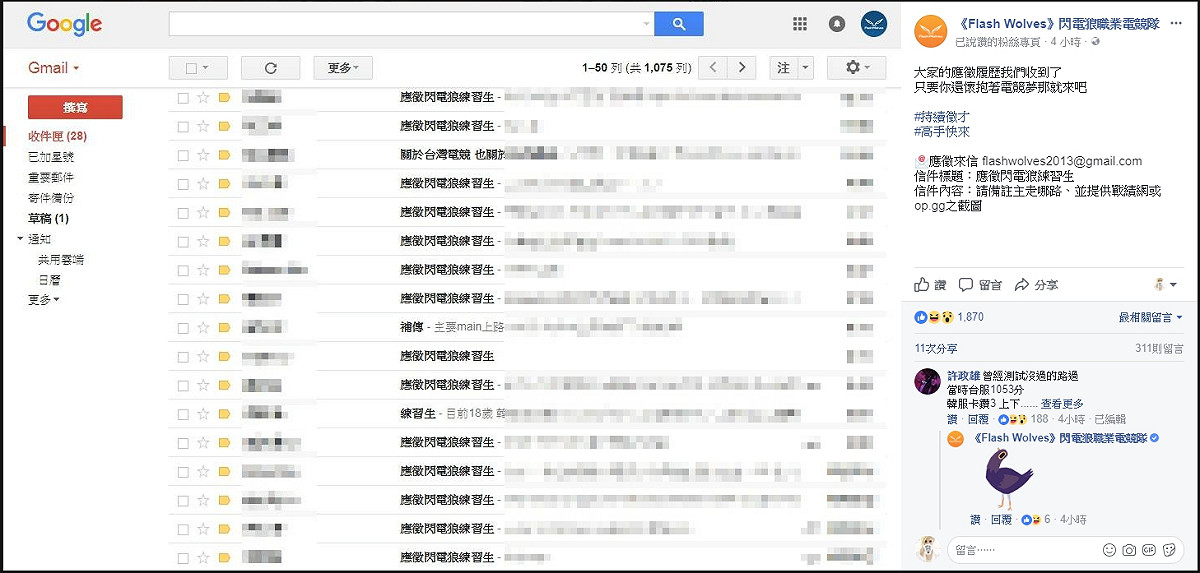Open the comment-as profile selector beside 分享

point(1164,285)
